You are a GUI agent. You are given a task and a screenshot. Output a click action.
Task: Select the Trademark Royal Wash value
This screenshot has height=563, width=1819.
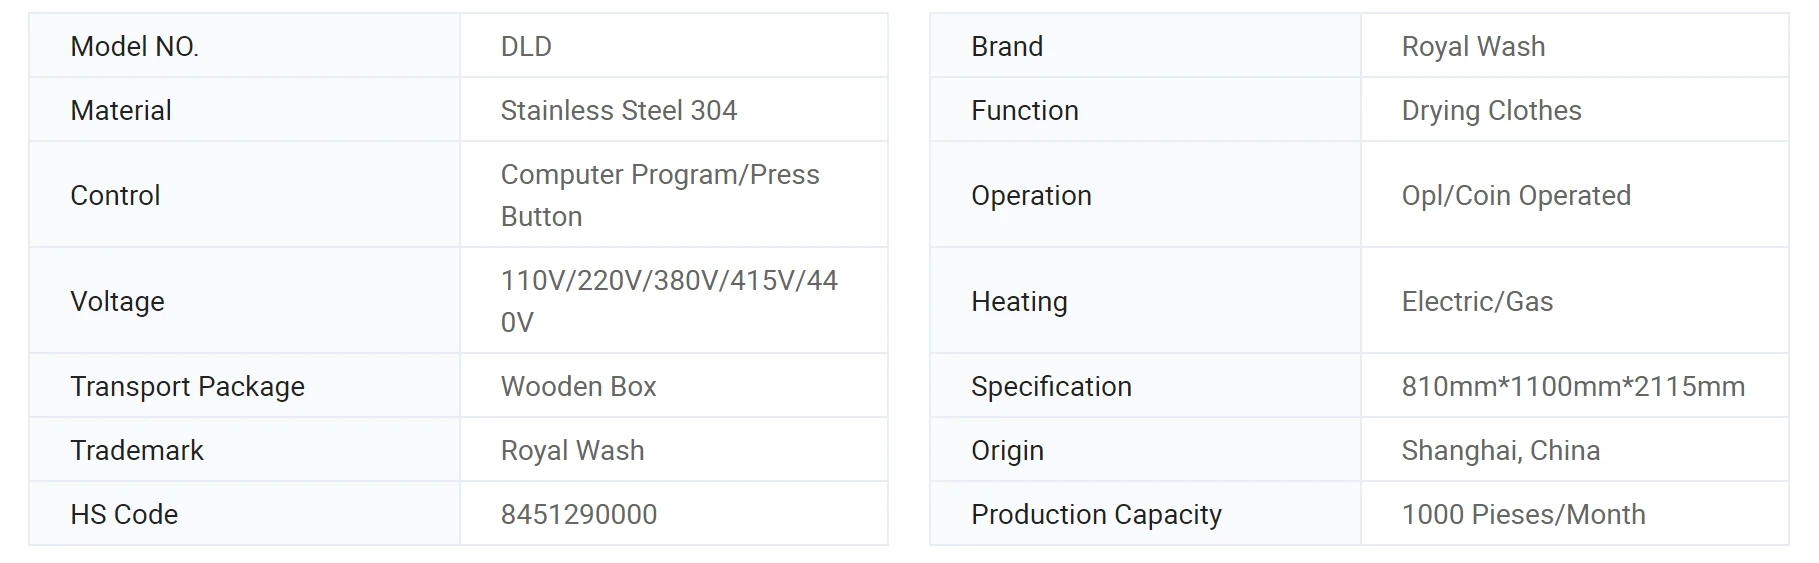572,451
